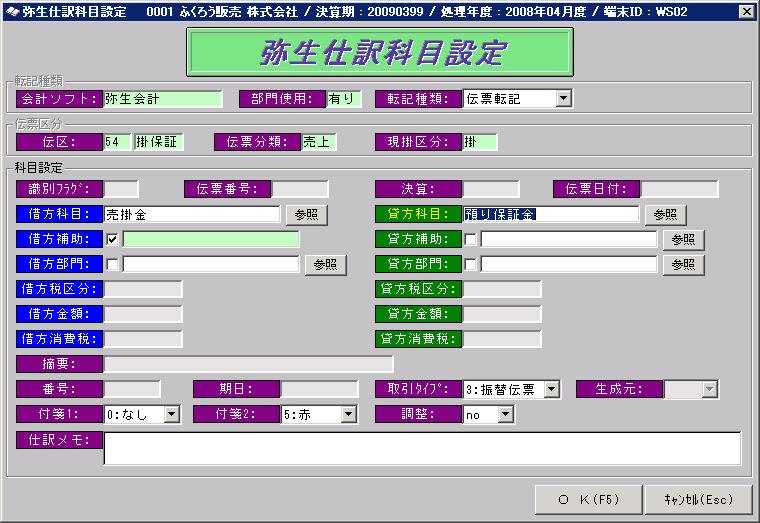Close the 弥生仕訳科目設定 window
760x523 pixels.
pyautogui.click(x=747, y=12)
